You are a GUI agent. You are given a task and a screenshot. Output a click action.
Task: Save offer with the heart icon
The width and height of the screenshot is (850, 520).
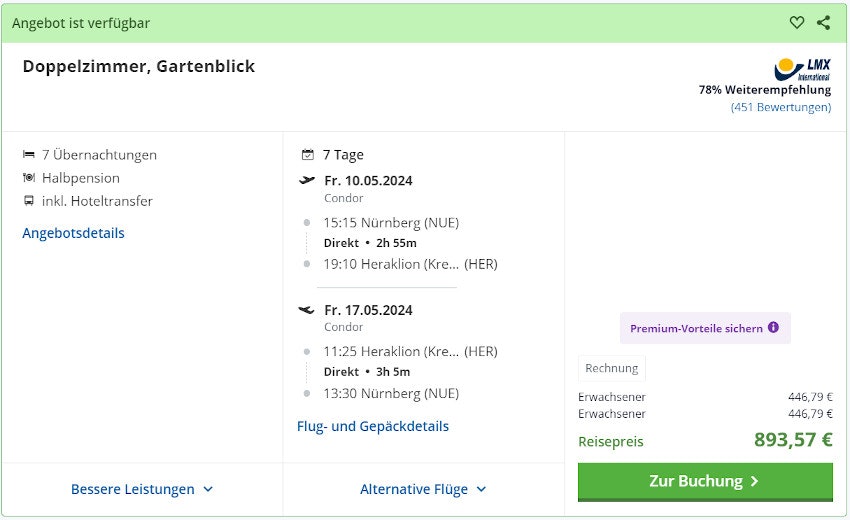click(797, 23)
